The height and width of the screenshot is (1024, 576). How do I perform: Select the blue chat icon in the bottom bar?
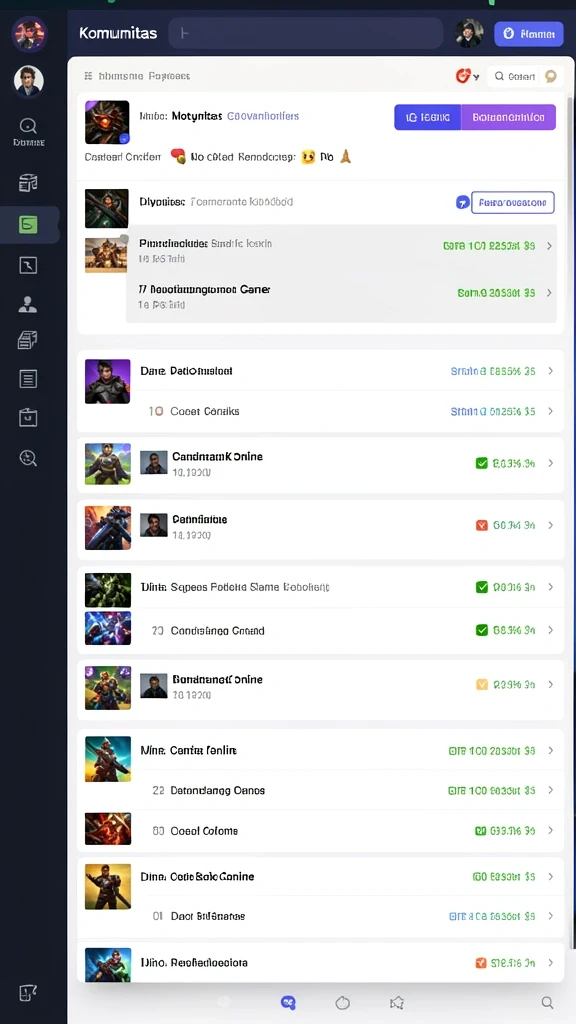288,1002
